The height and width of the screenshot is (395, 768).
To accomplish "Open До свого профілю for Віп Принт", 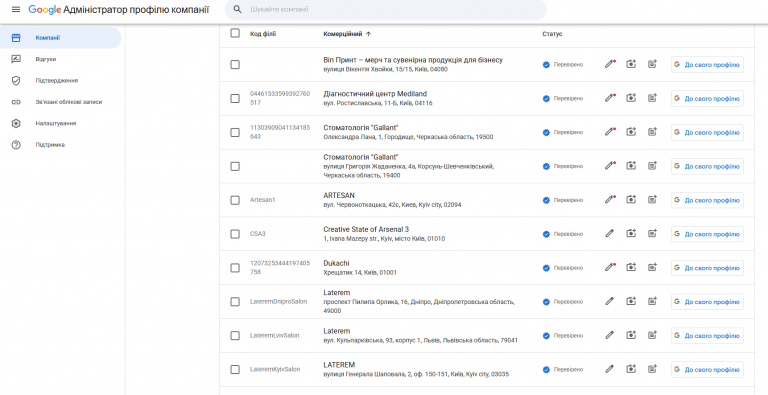I will tap(707, 64).
